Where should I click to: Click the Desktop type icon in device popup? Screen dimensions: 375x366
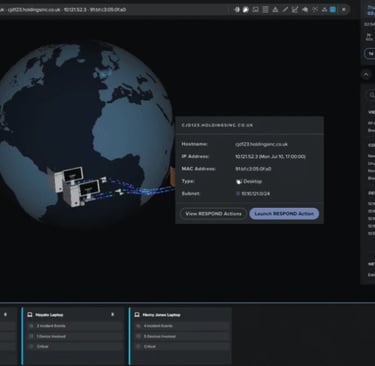[239, 181]
